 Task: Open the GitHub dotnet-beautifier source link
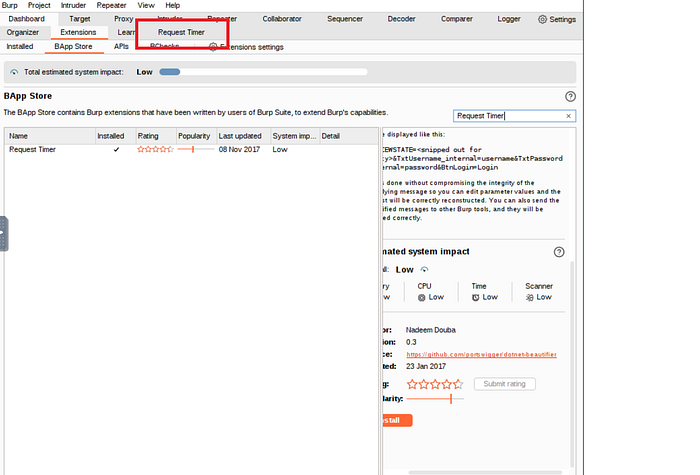point(481,354)
